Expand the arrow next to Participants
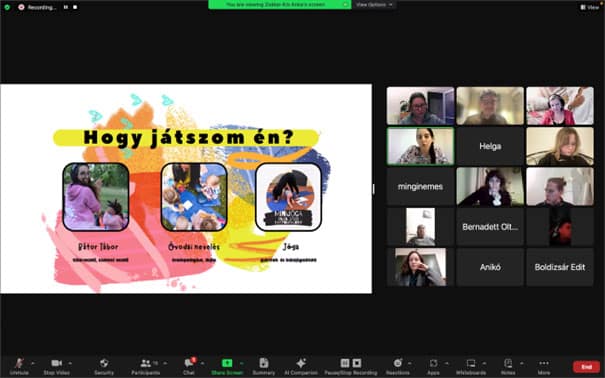 pos(165,363)
